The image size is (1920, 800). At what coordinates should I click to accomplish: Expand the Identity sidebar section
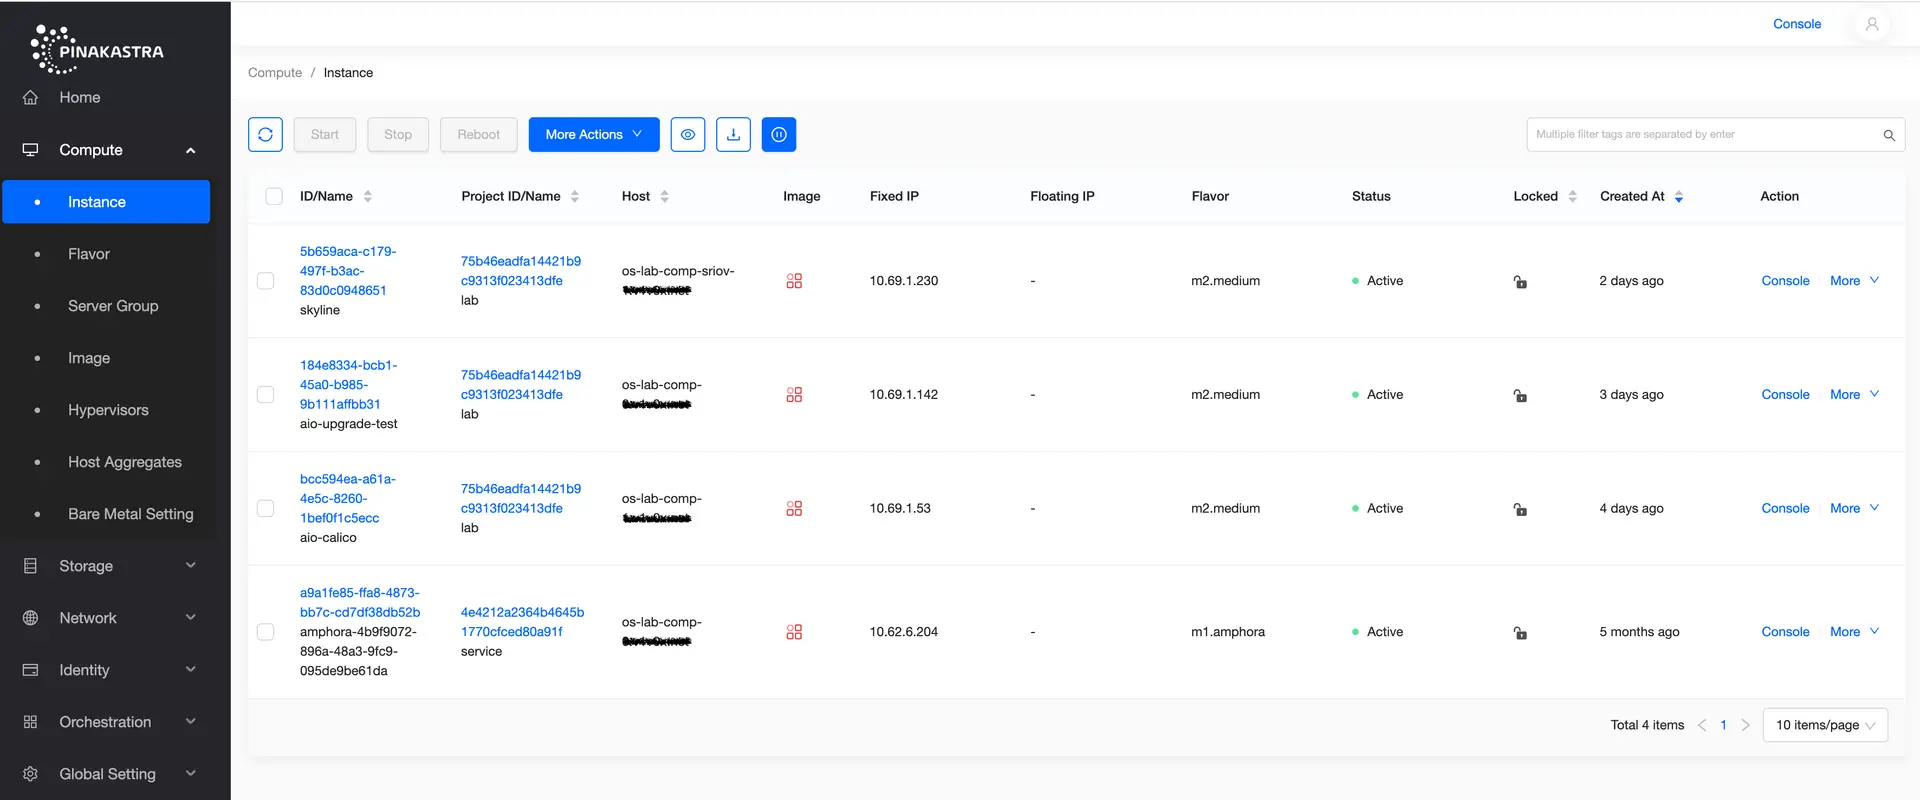tap(190, 670)
